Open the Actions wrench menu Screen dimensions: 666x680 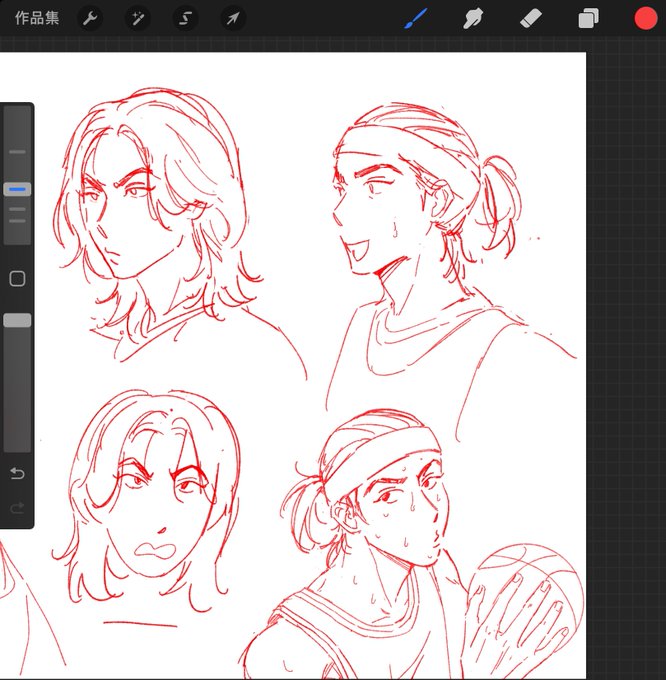(x=90, y=19)
